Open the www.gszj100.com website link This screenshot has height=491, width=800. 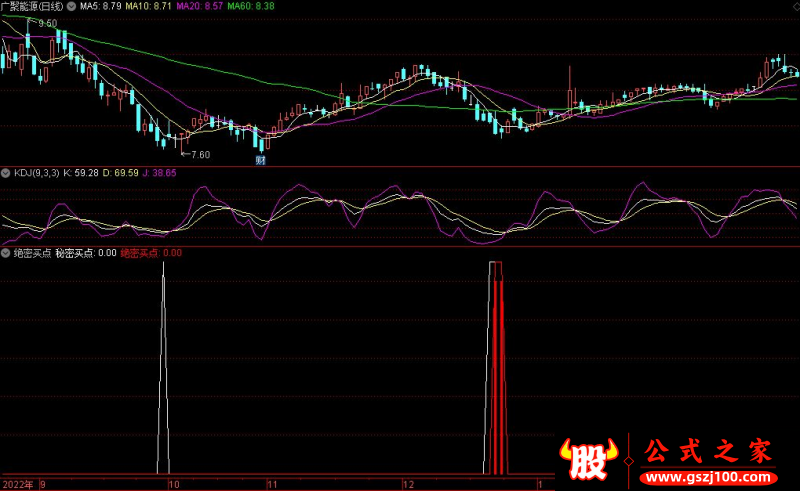point(708,474)
